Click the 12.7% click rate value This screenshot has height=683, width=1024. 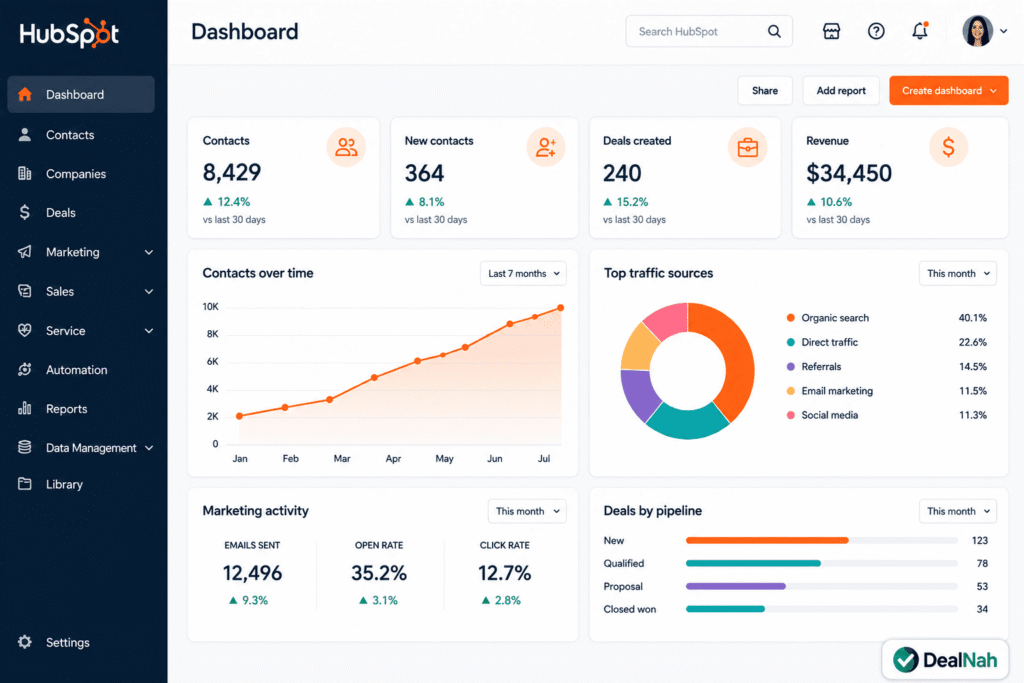click(504, 573)
